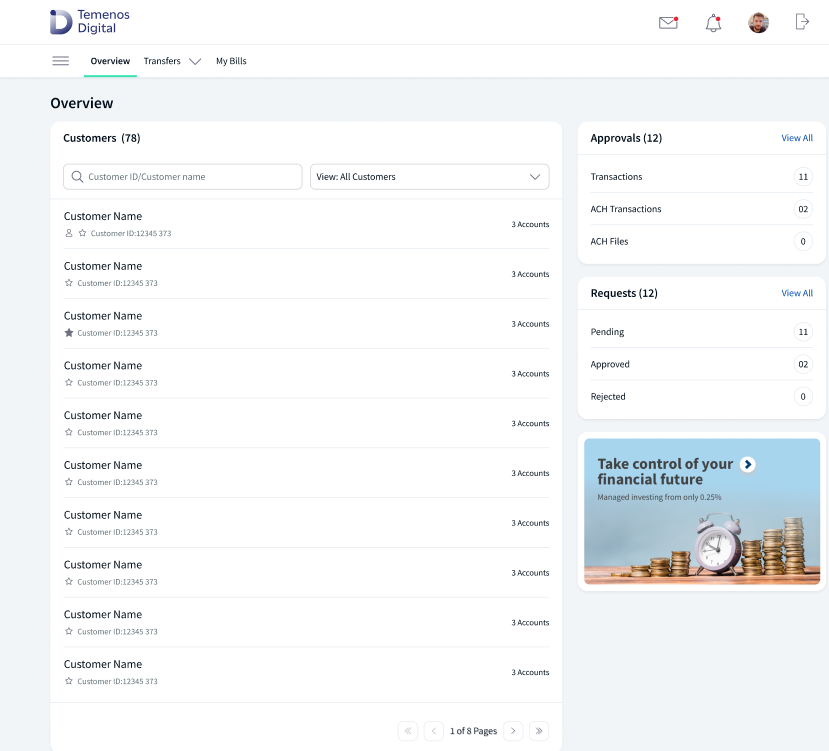Click the Temenos Digital logo
Screen dimensions: 829x751
pos(90,22)
